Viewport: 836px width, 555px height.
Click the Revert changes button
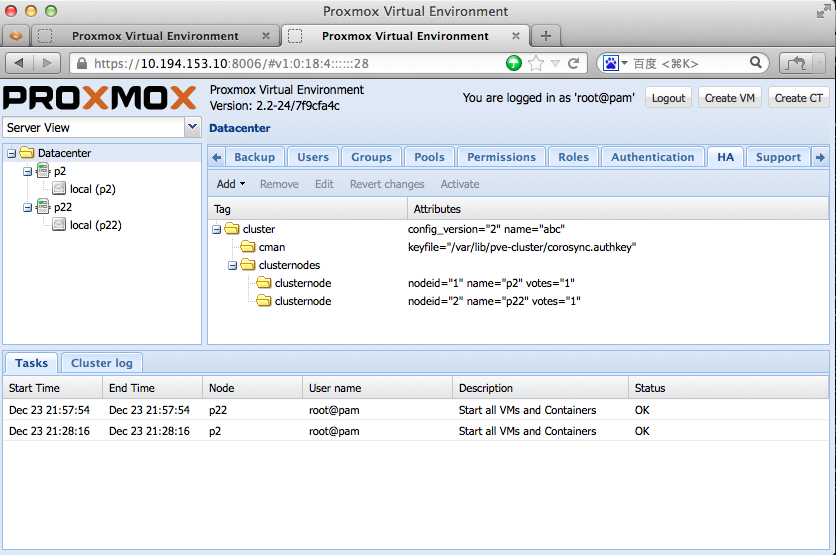pyautogui.click(x=387, y=184)
